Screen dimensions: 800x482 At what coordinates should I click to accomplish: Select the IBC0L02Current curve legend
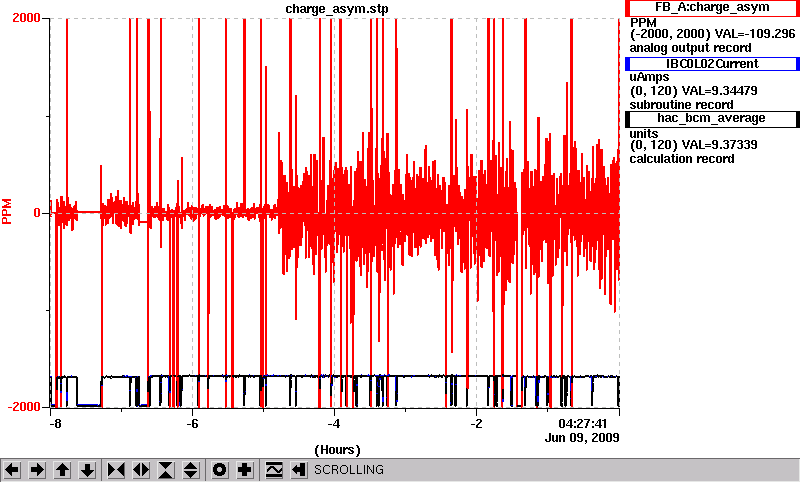pos(712,64)
